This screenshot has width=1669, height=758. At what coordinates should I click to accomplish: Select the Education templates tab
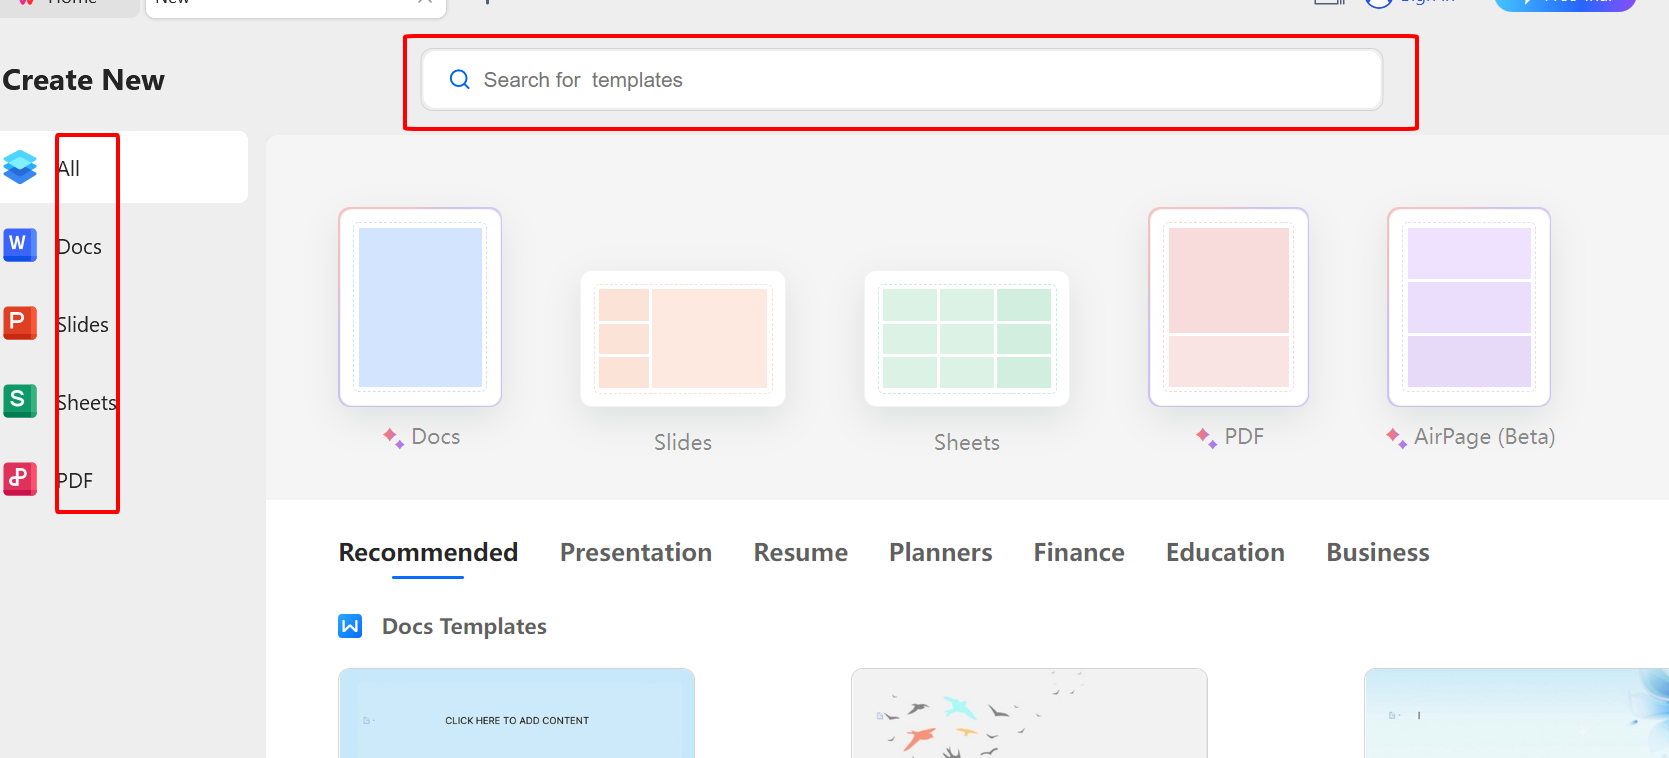point(1225,553)
